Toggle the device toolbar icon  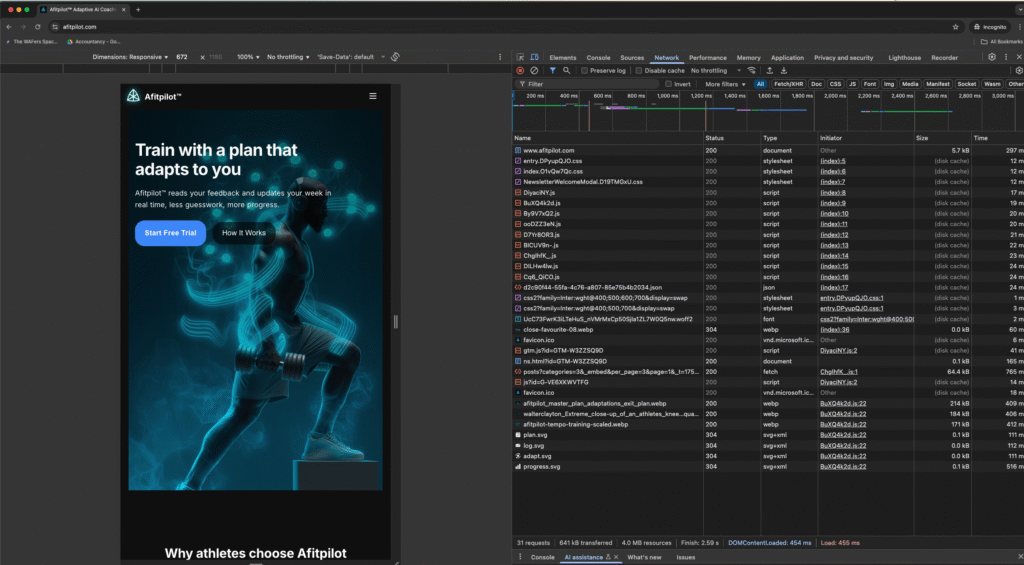[535, 58]
